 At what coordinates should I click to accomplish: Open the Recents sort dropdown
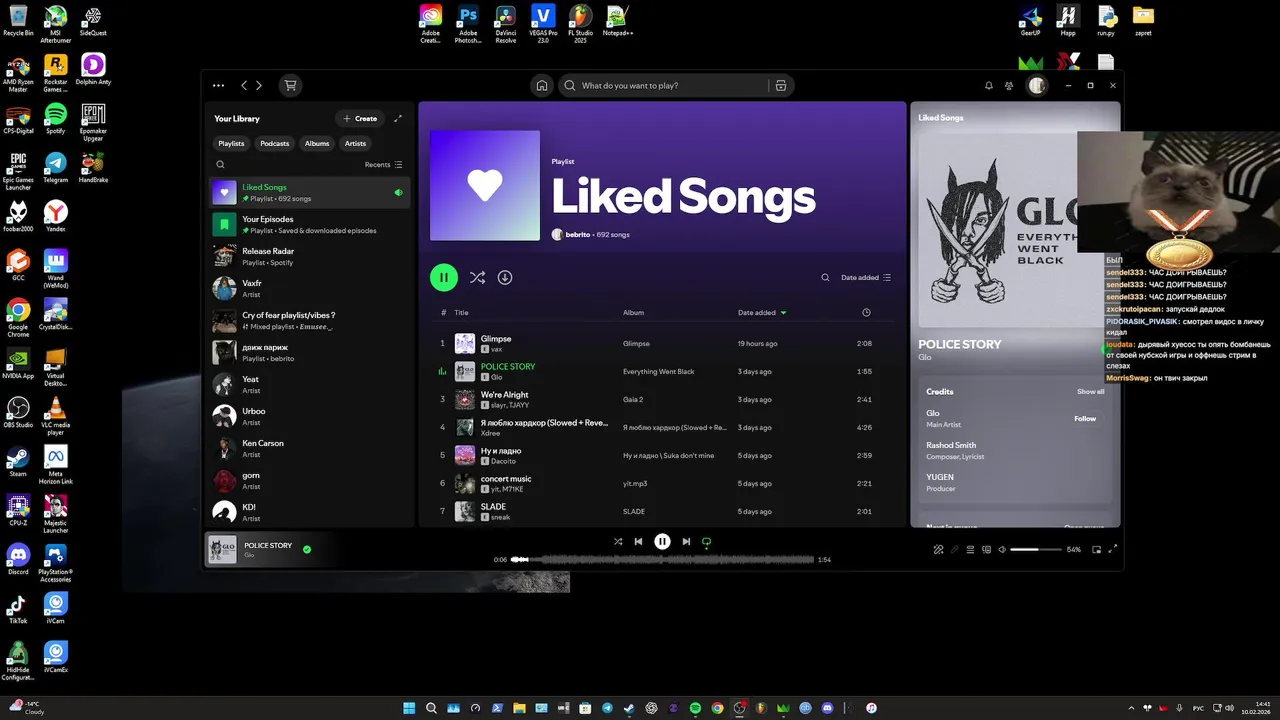click(x=383, y=165)
